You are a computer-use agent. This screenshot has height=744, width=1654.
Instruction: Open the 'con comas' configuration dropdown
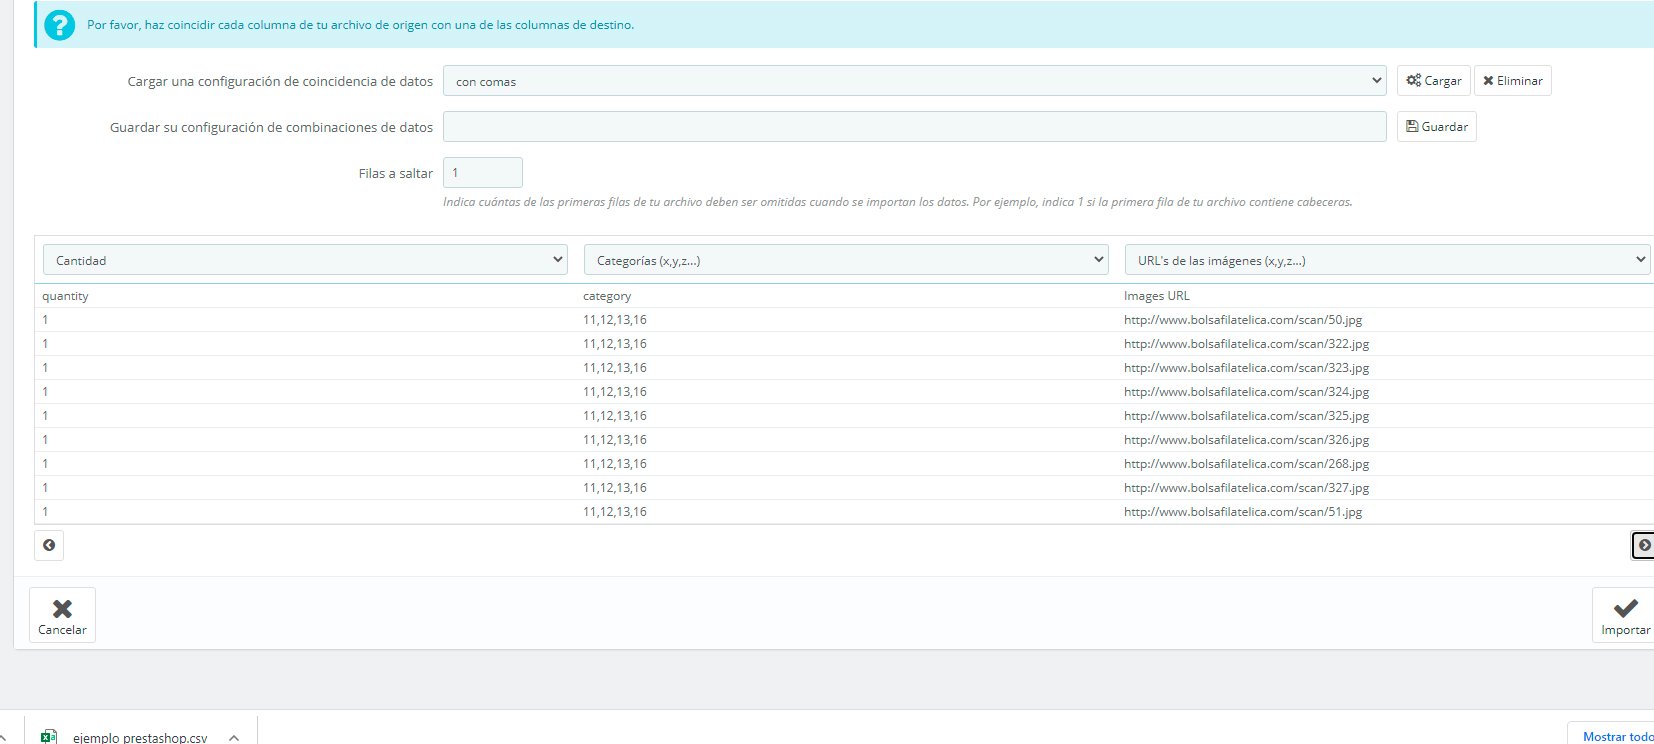914,81
